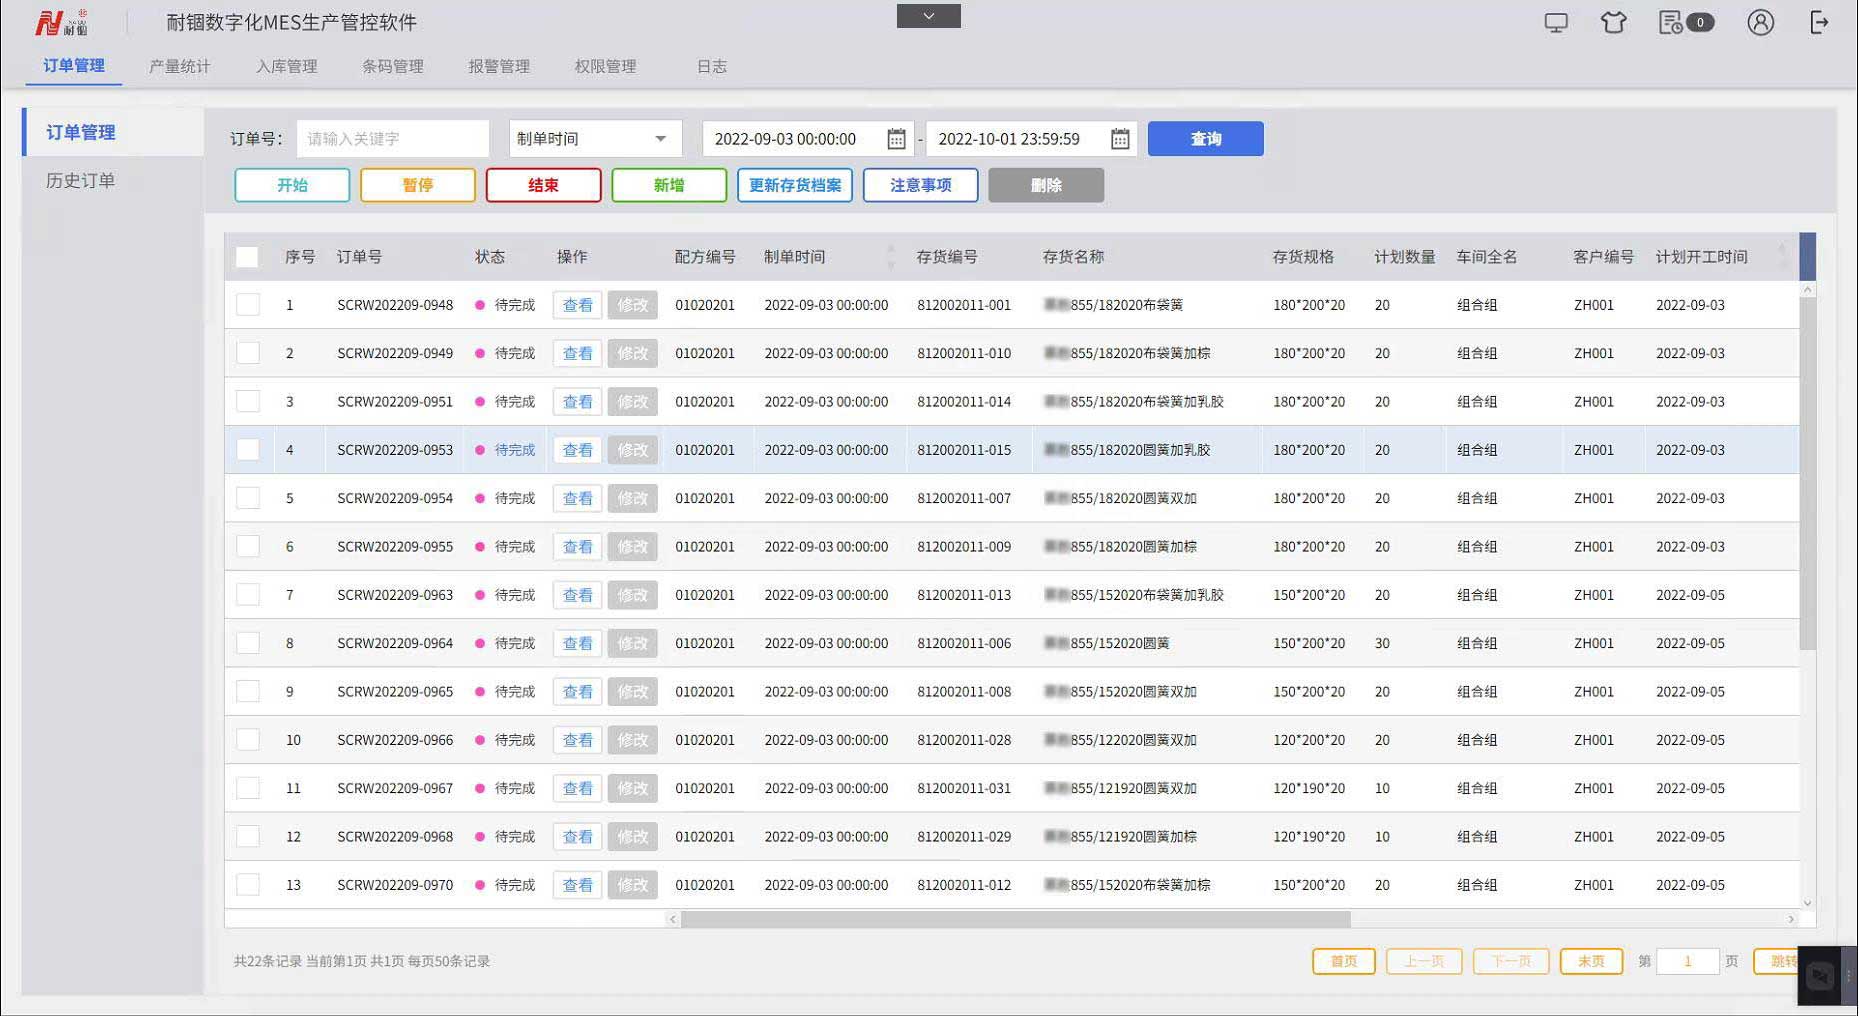This screenshot has width=1859, height=1016.
Task: Go to 首页 first page
Action: pos(1343,961)
